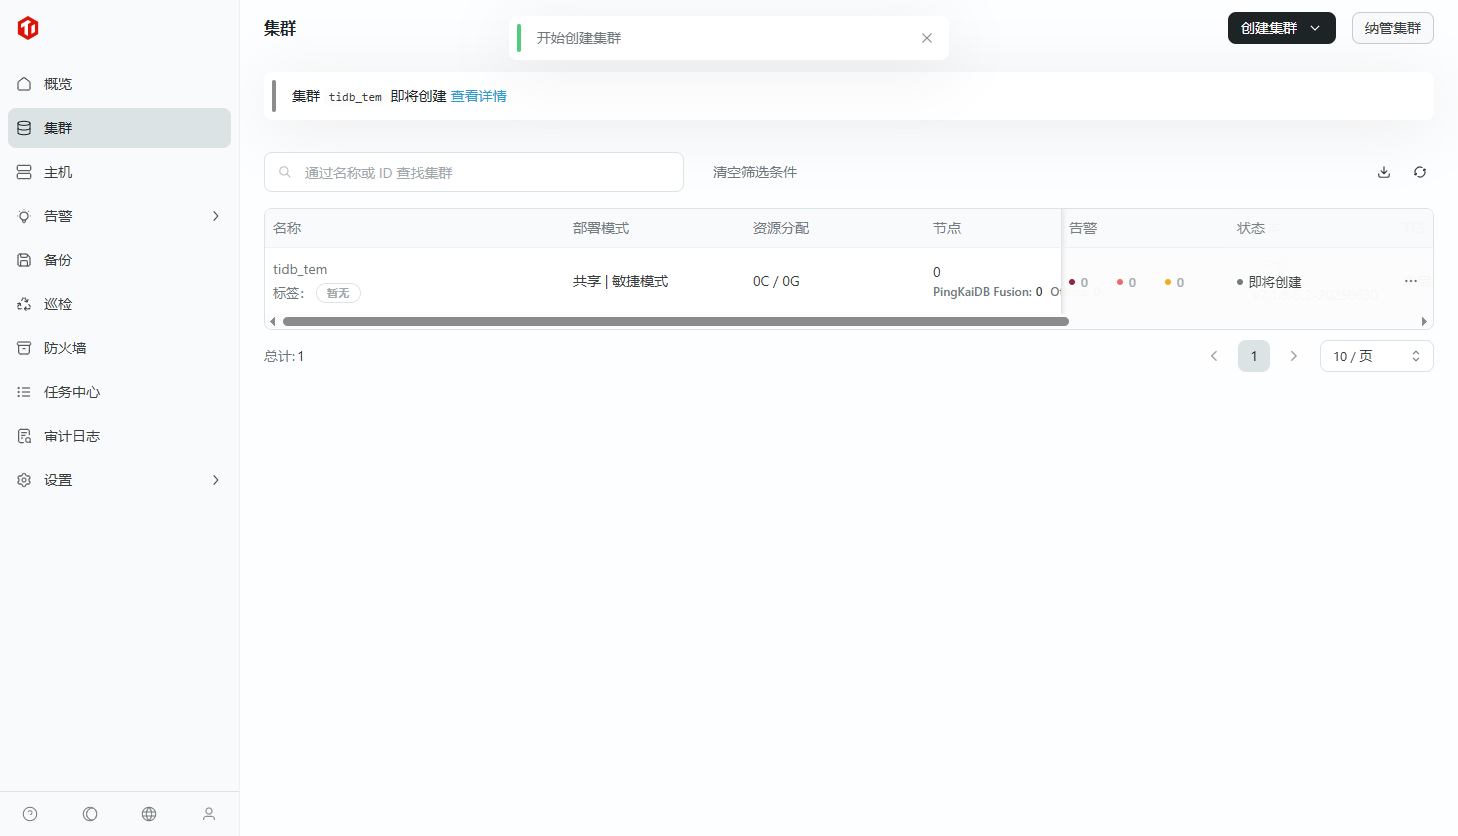Screen dimensions: 1458x836
Task: Open 任务中心 from the sidebar
Action: coord(72,392)
